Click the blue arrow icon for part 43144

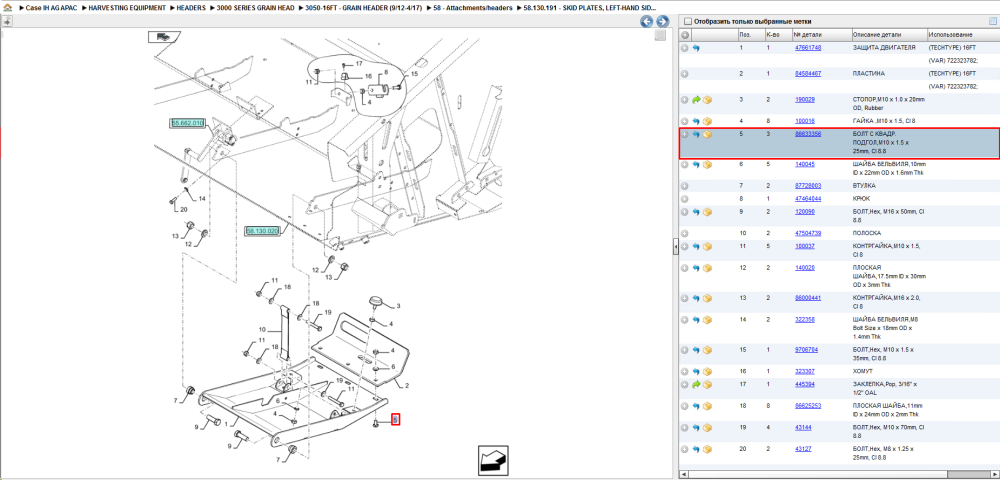coord(696,428)
